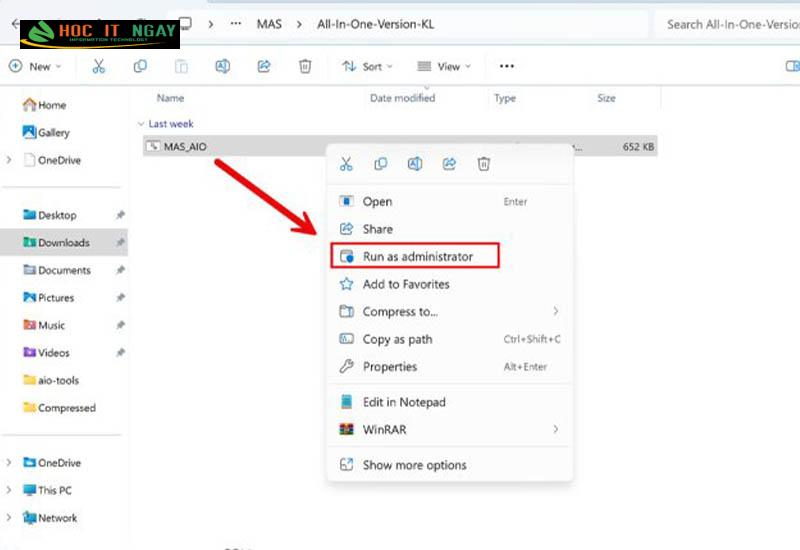Viewport: 800px width, 550px height.
Task: Click MAS in the address breadcrumb
Action: 269,24
